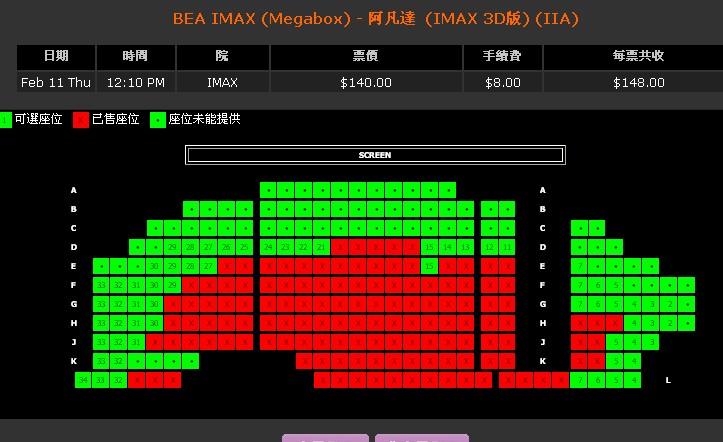Click the unavailable-seat dotted legend swatch

click(158, 120)
